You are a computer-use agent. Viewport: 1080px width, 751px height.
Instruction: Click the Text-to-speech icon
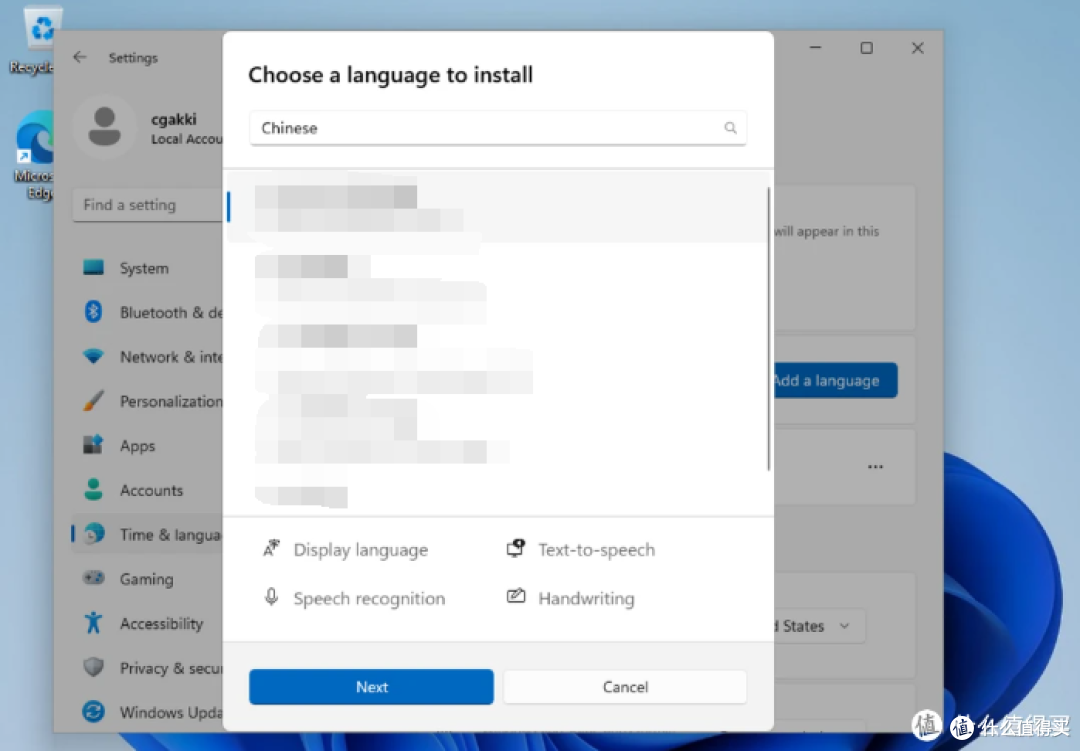click(x=516, y=548)
